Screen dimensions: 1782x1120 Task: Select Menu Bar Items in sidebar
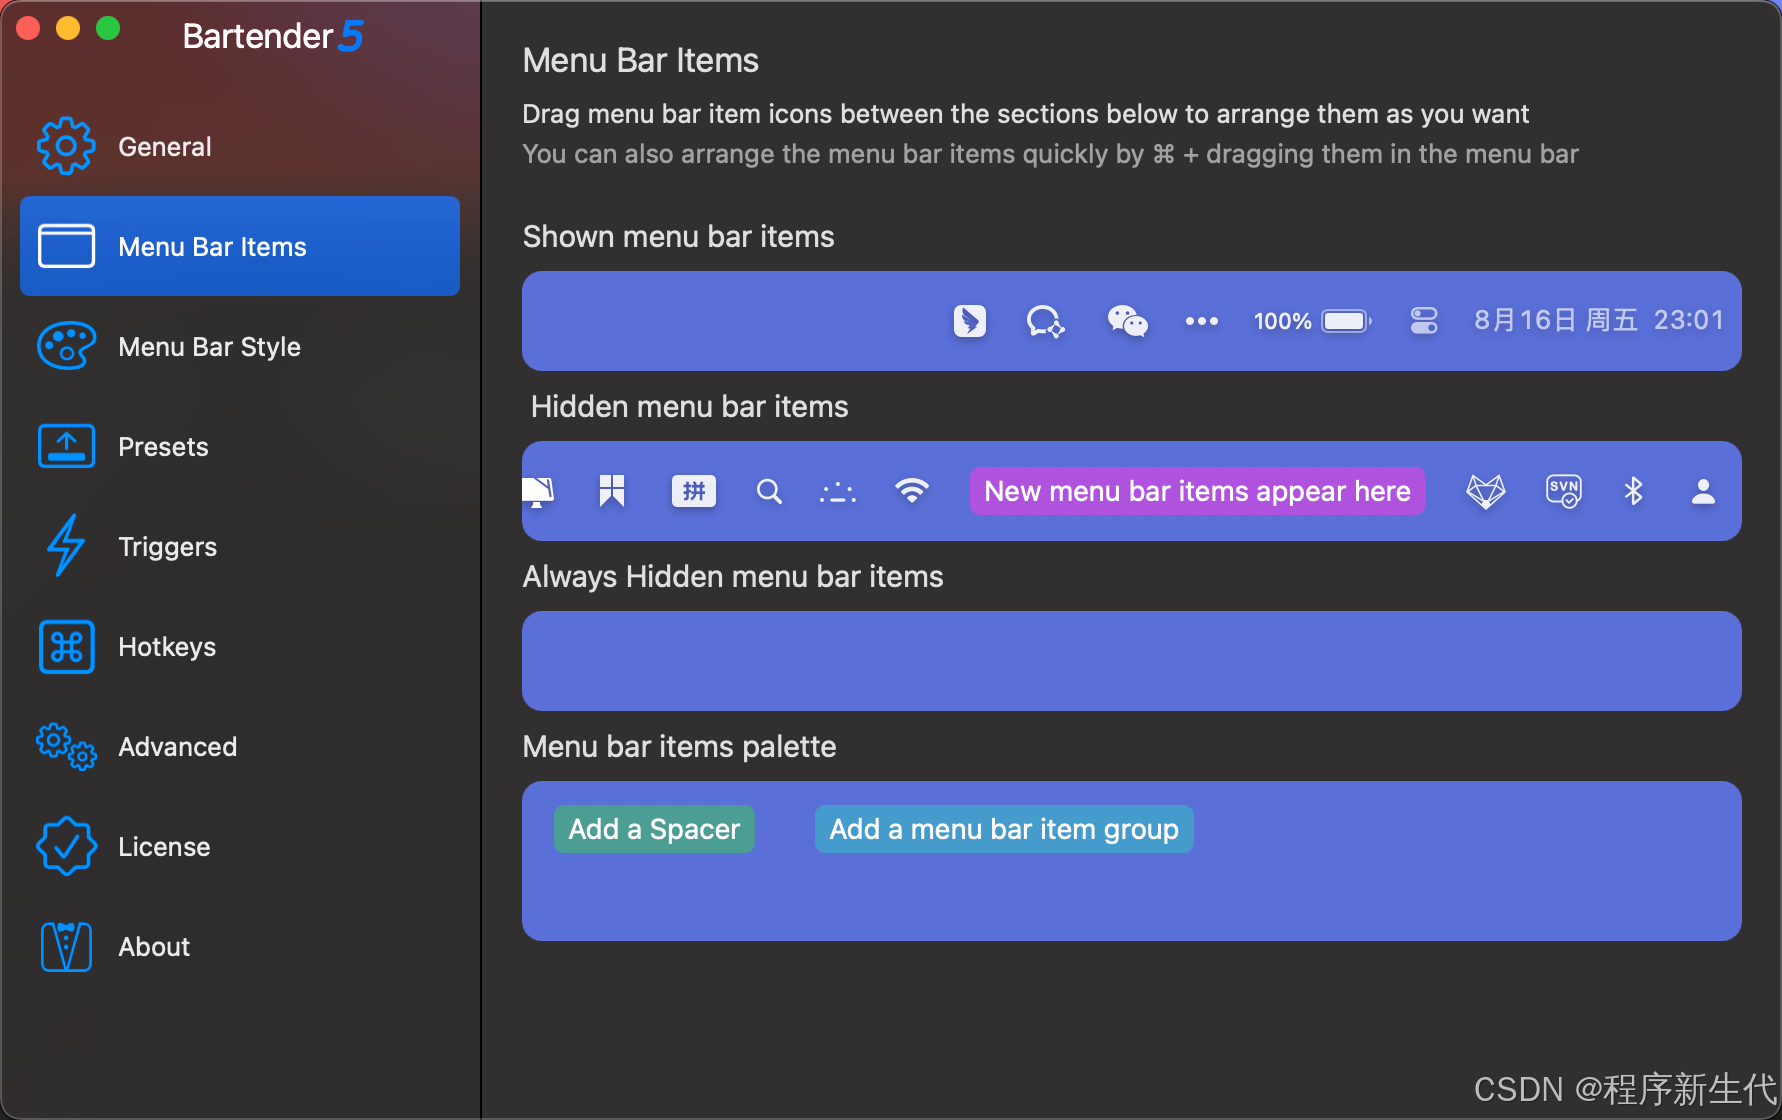(240, 246)
